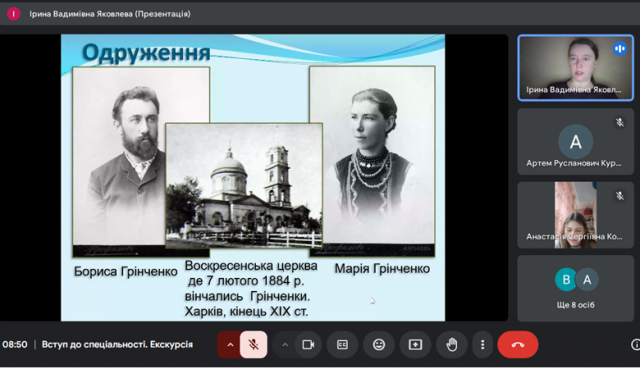Click the present now screen icon
Image resolution: width=640 pixels, height=369 pixels.
(415, 345)
